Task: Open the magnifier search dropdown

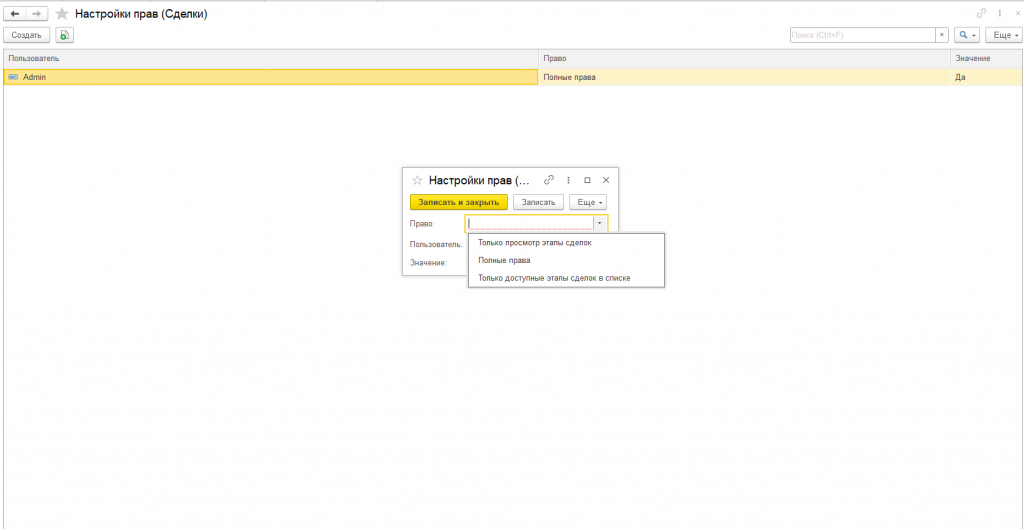Action: (967, 35)
